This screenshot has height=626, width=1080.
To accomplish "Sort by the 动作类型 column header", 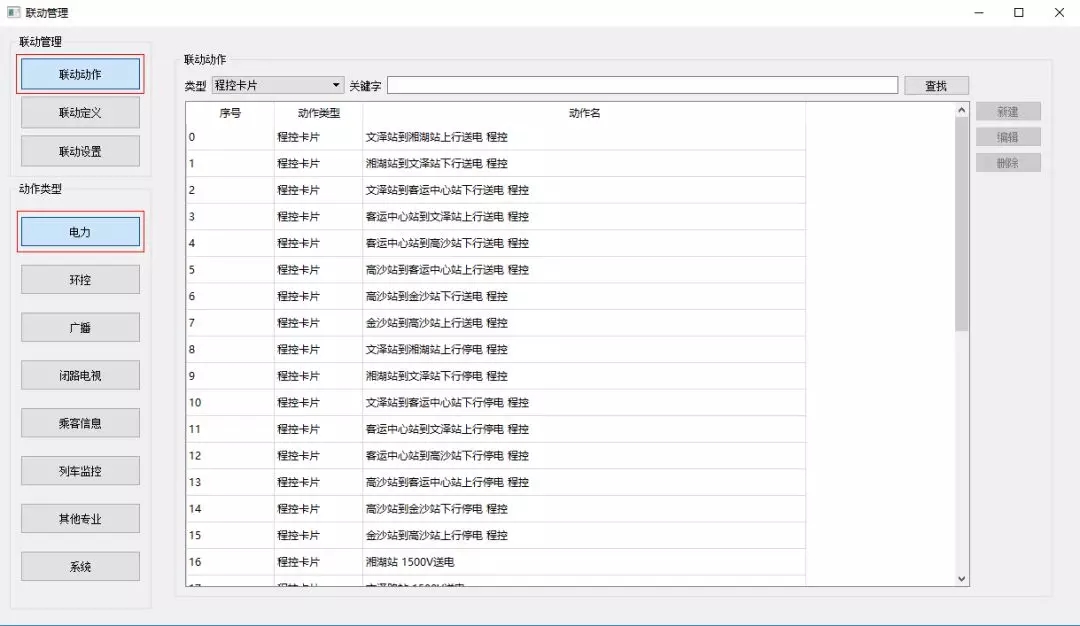I will 318,113.
